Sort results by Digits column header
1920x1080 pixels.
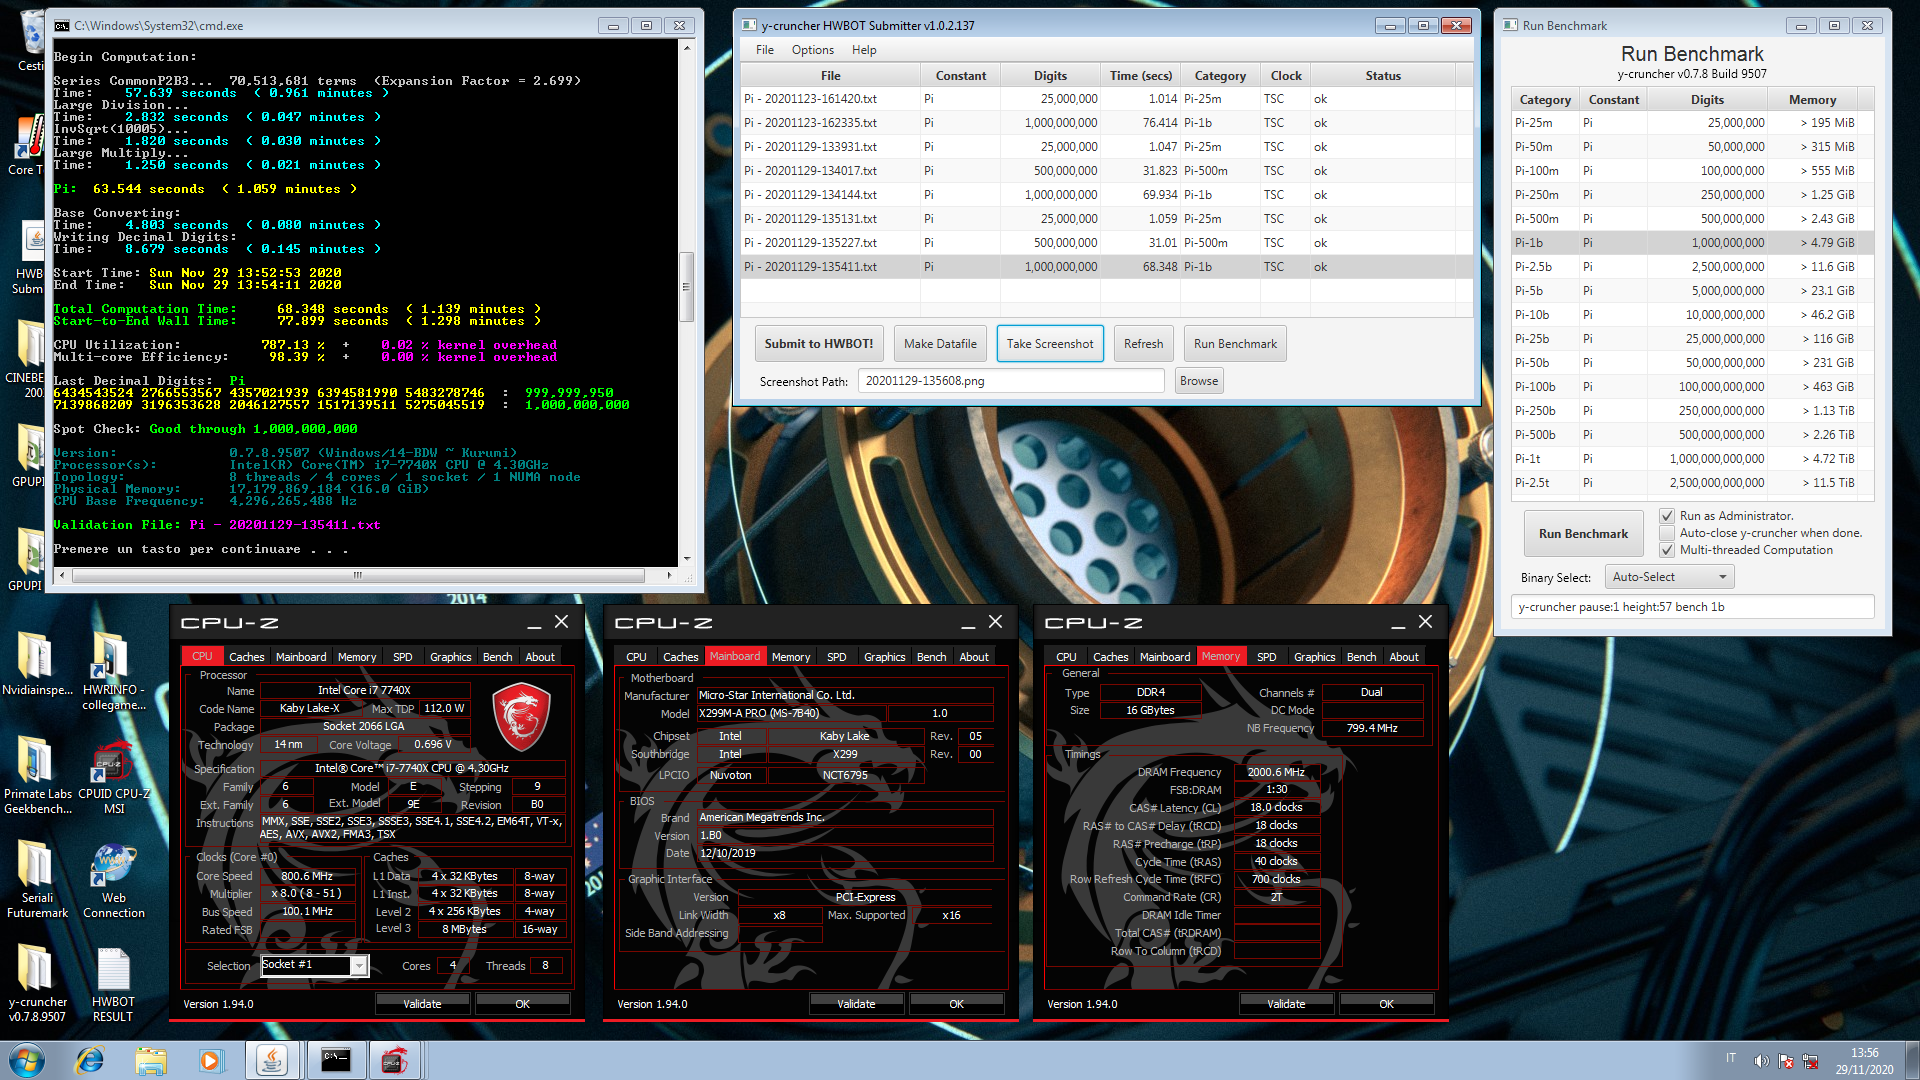(x=1050, y=76)
